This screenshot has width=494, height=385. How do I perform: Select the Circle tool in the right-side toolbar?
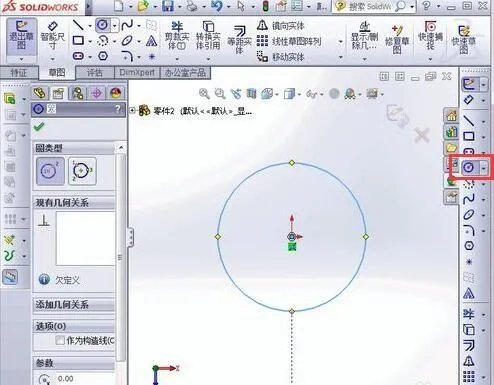[469, 167]
